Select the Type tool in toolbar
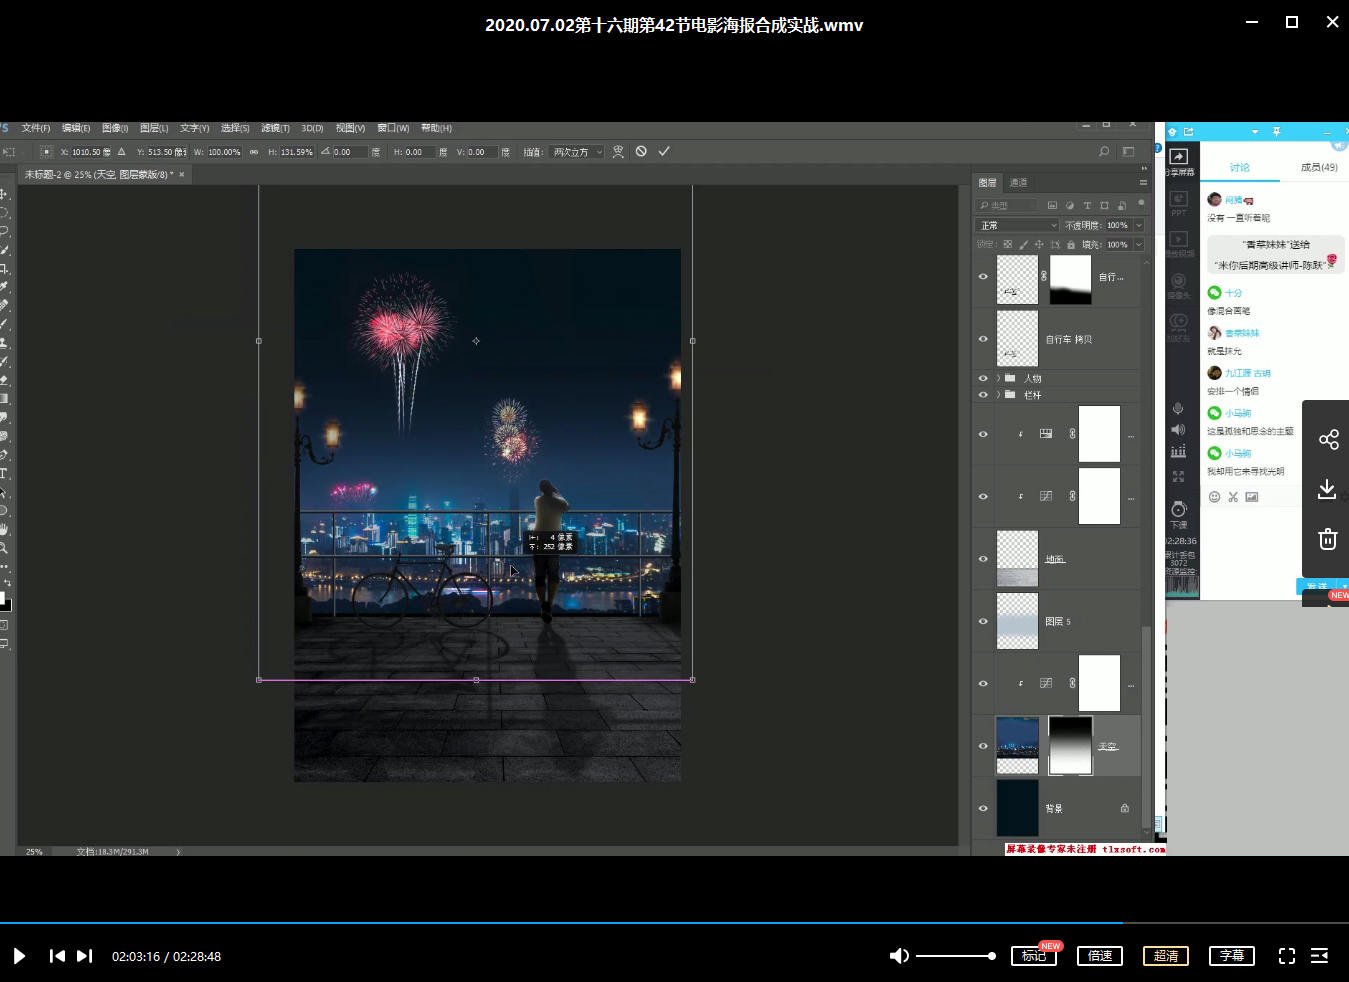 point(4,473)
